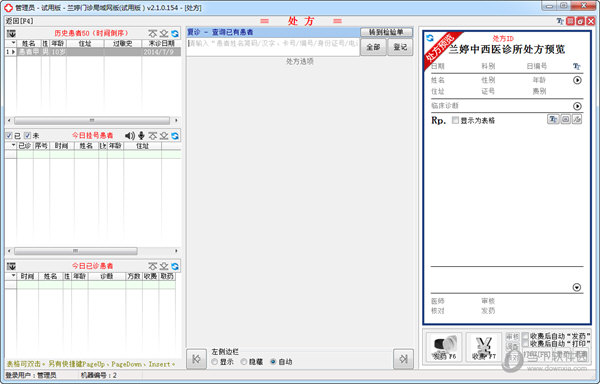The height and width of the screenshot is (384, 600).
Task: Go to next step with right arrow button
Action: [x=403, y=359]
